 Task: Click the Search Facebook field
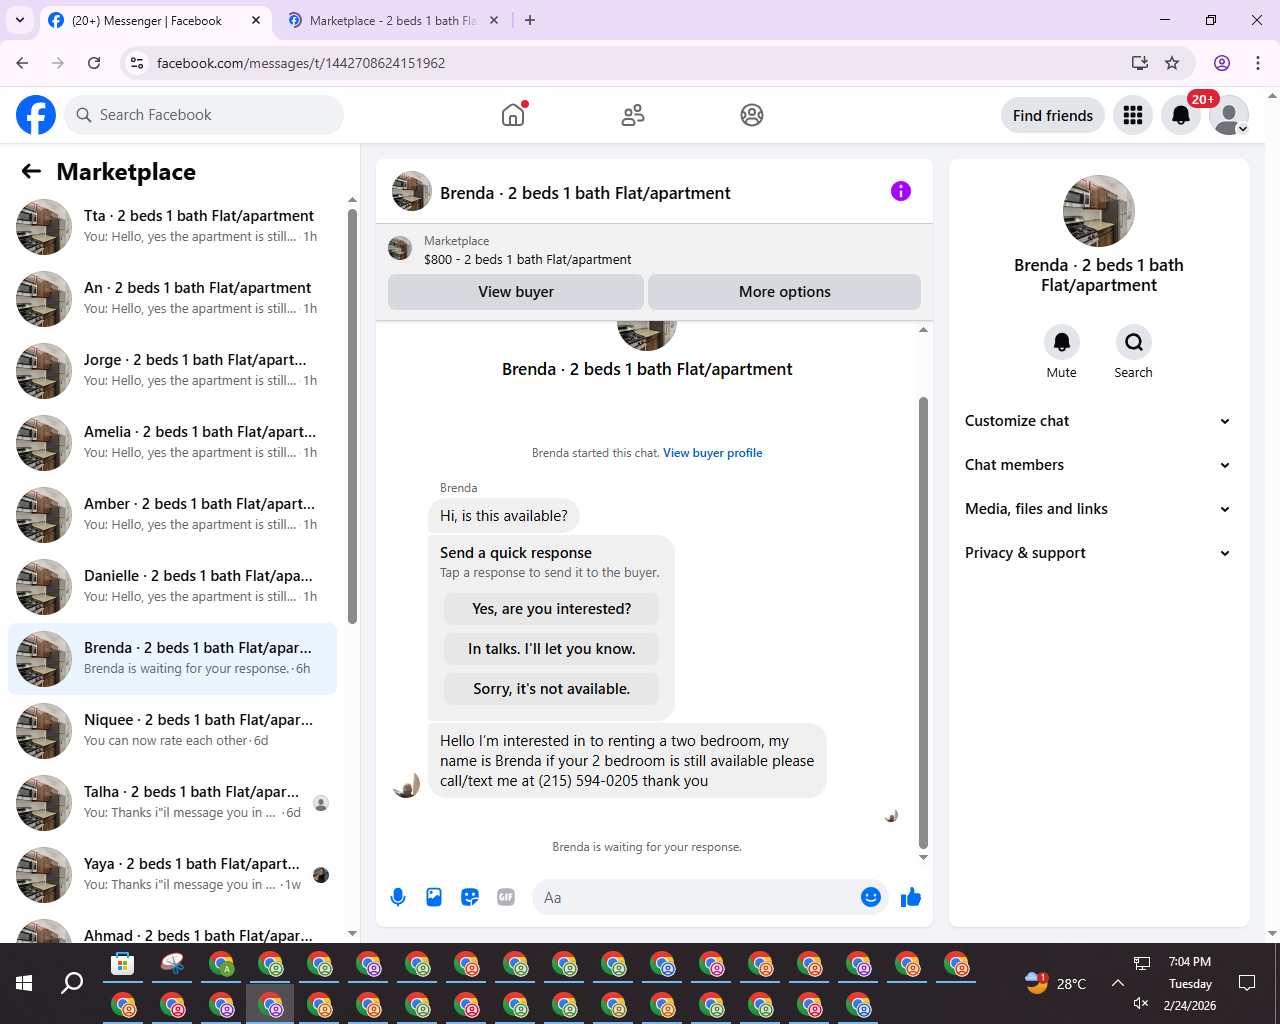pyautogui.click(x=204, y=115)
